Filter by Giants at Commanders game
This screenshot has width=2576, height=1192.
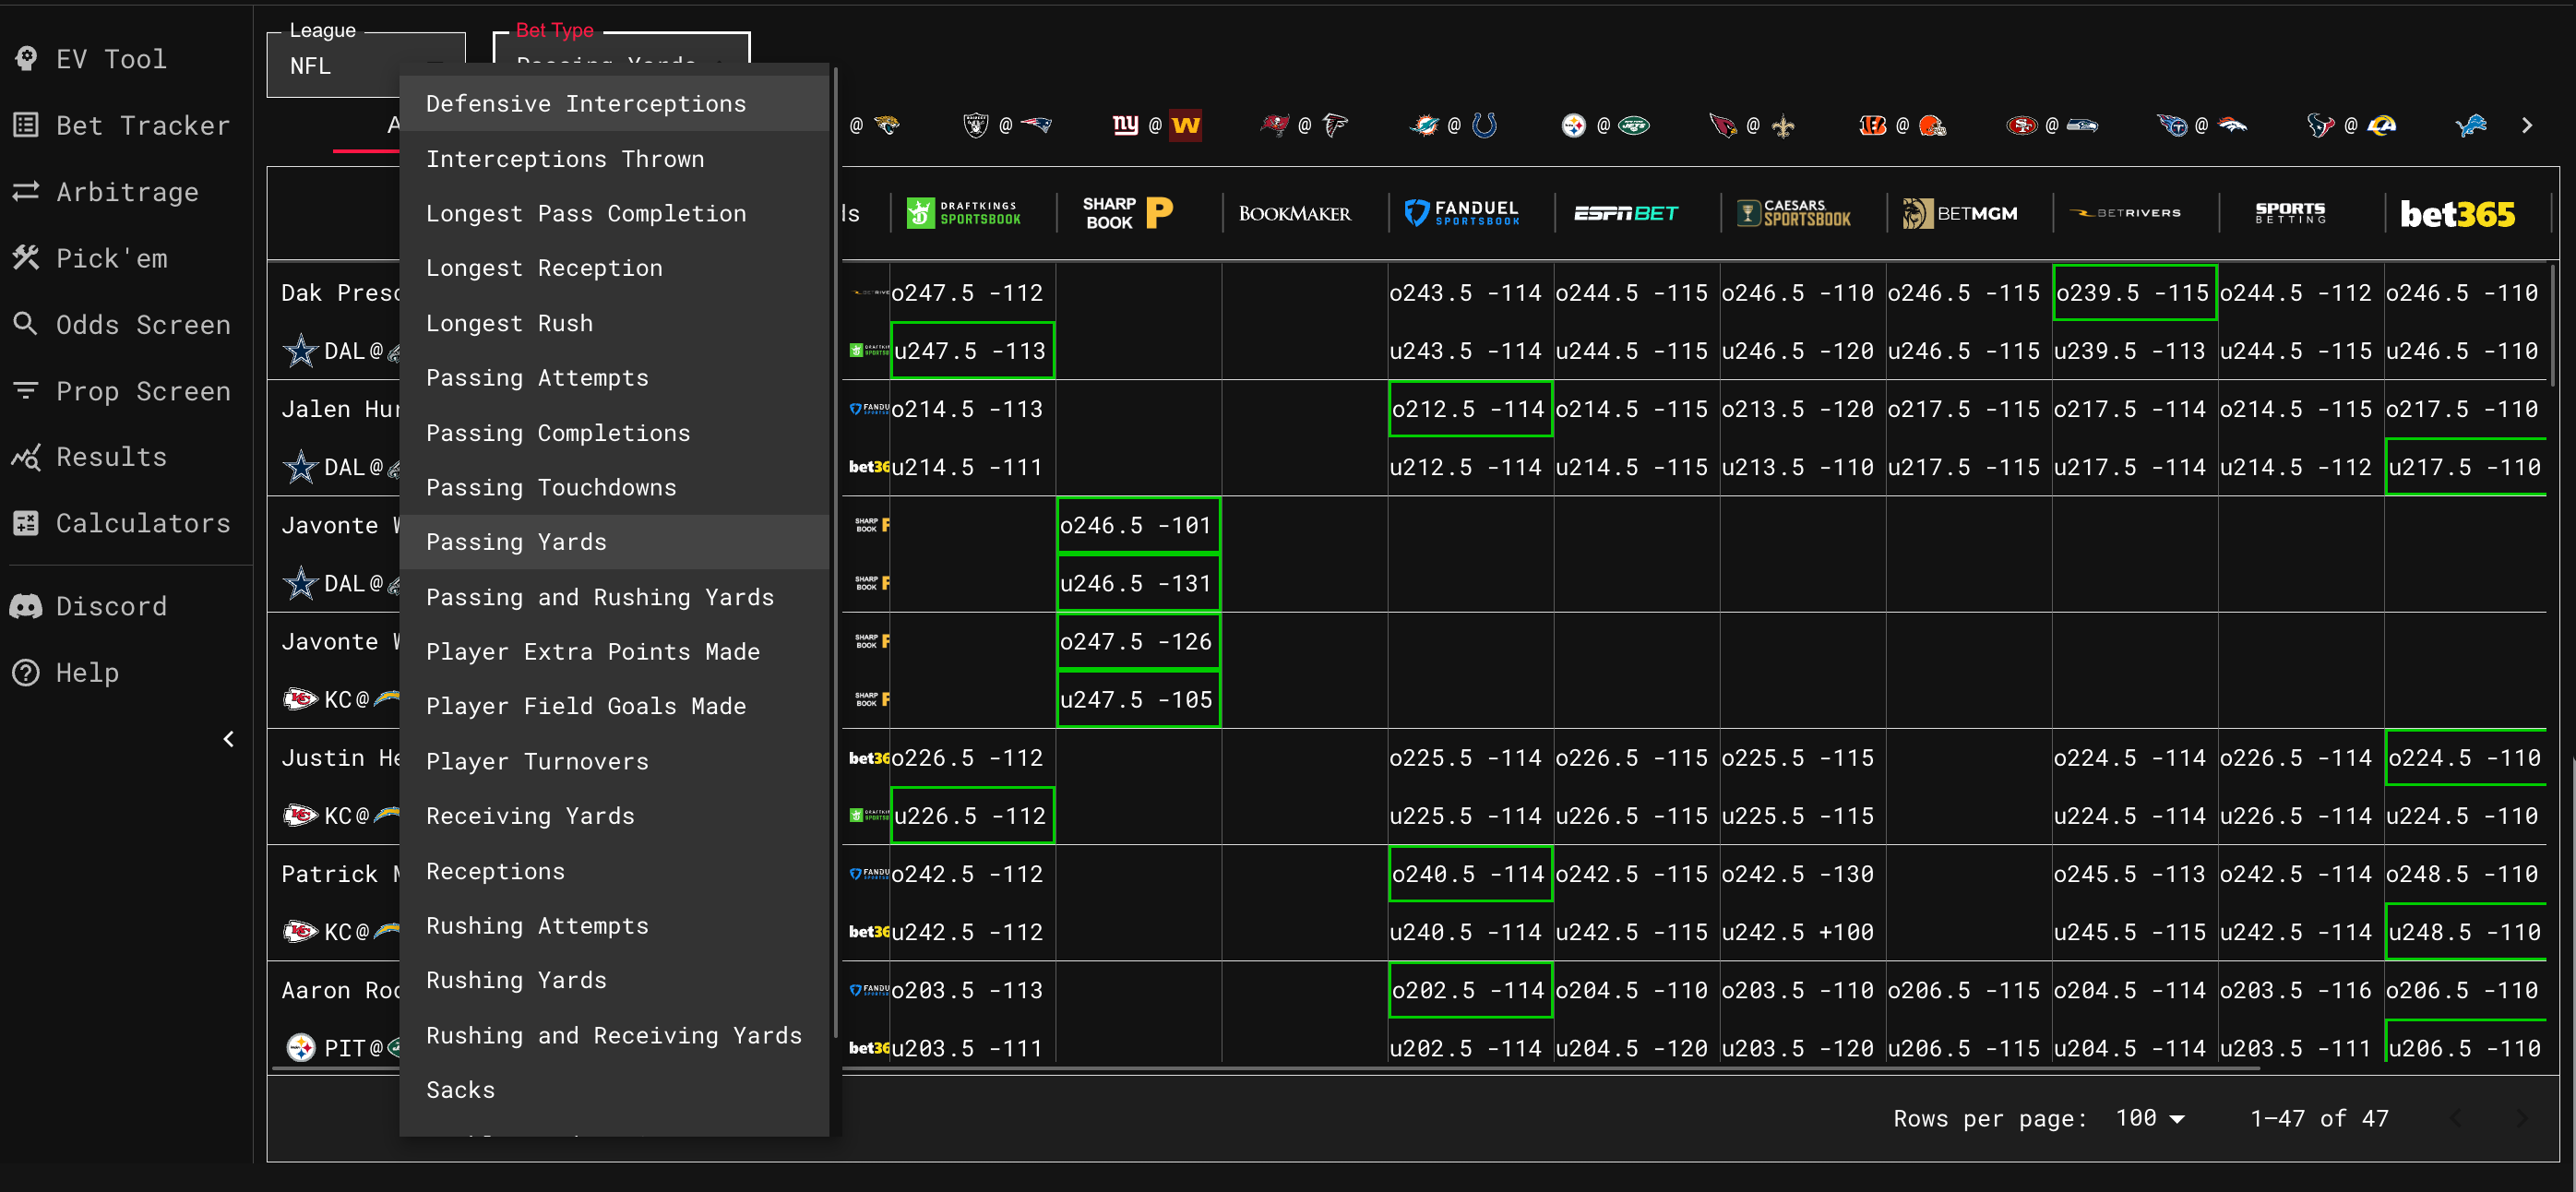pyautogui.click(x=1156, y=125)
